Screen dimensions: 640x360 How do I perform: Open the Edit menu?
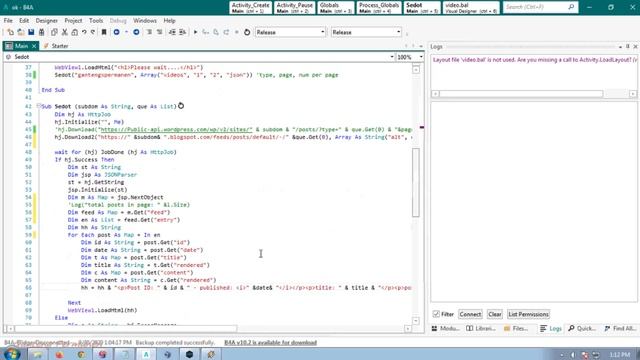24,20
